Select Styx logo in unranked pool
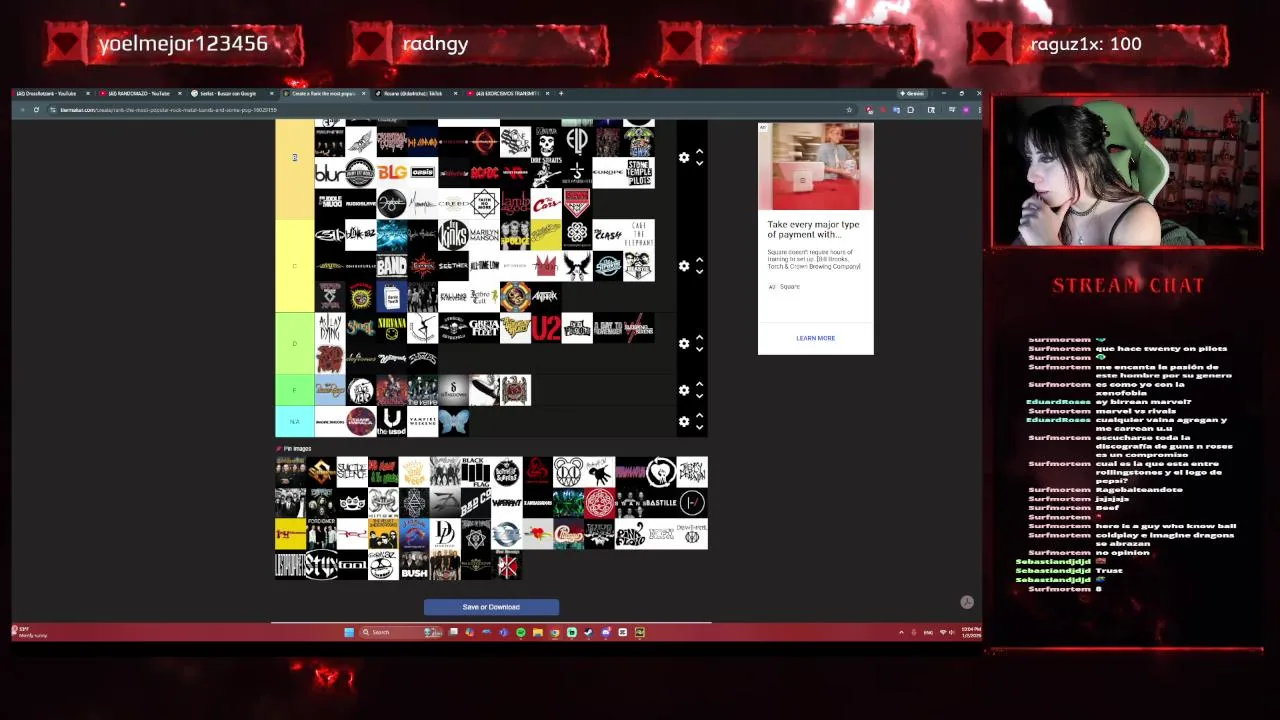 pos(321,565)
